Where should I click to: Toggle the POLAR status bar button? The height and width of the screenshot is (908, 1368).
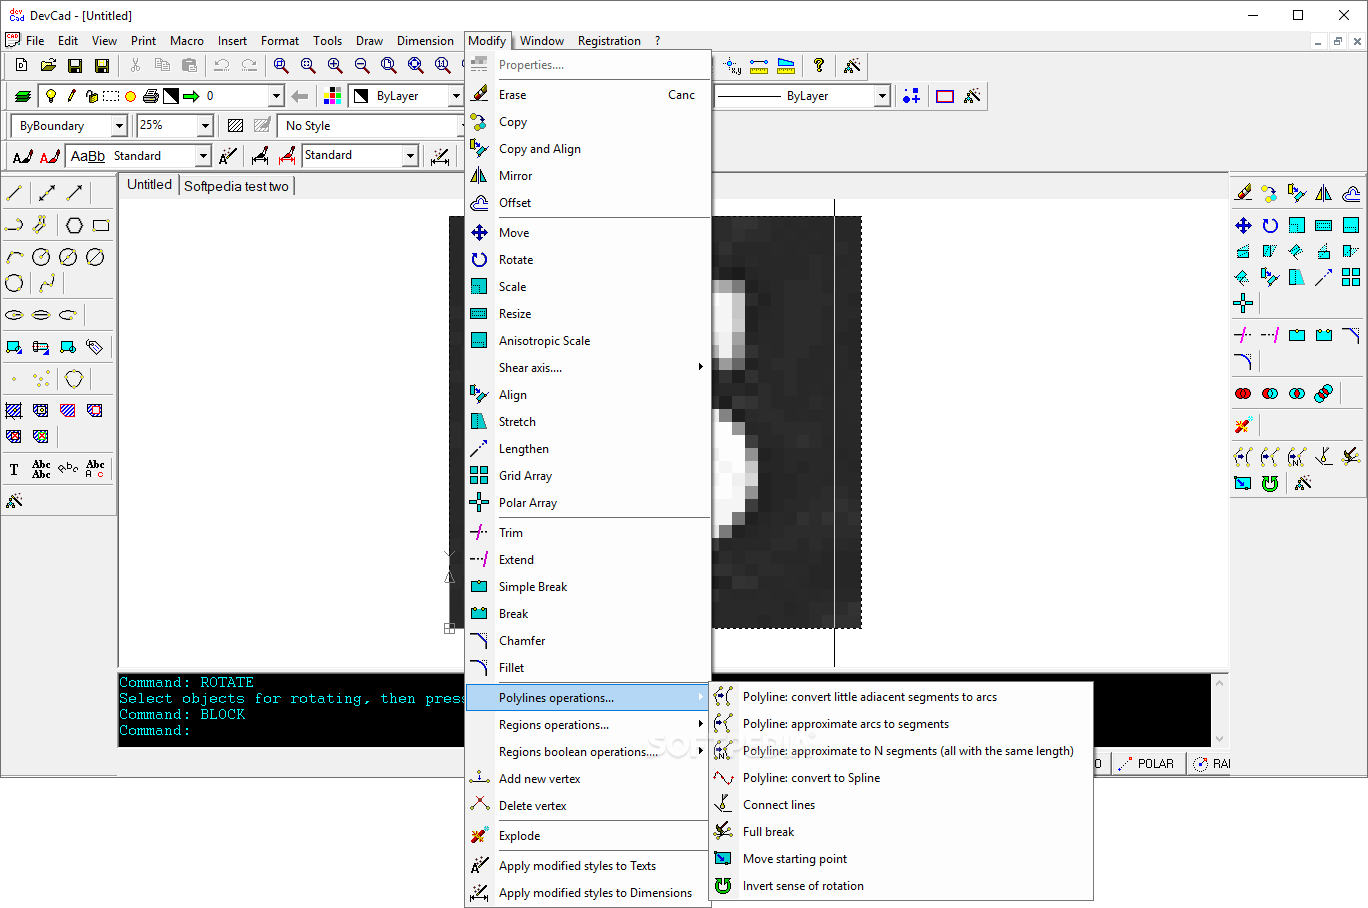[x=1146, y=763]
